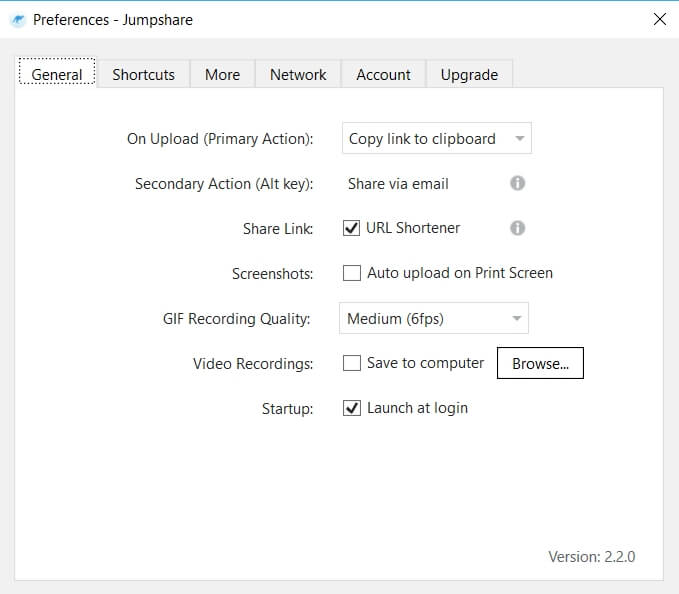Image resolution: width=679 pixels, height=594 pixels.
Task: Close the Preferences window
Action: pyautogui.click(x=659, y=19)
